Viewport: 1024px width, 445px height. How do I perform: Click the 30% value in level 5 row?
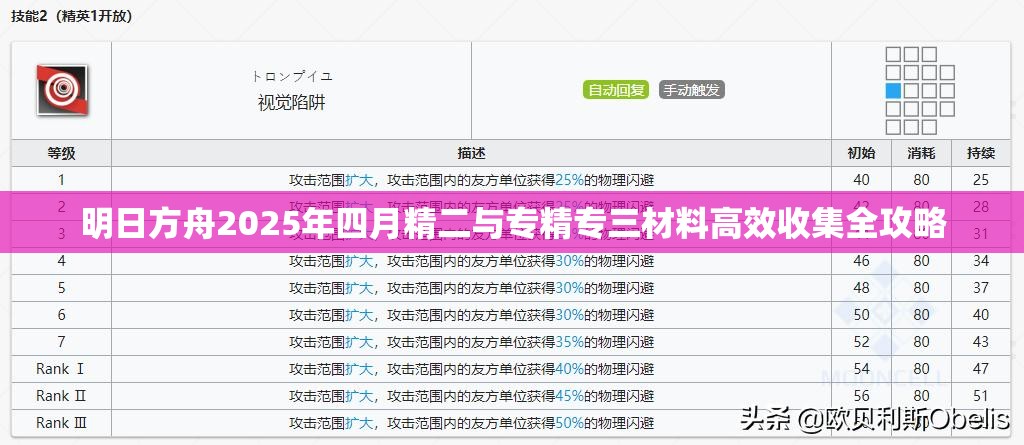(x=569, y=288)
